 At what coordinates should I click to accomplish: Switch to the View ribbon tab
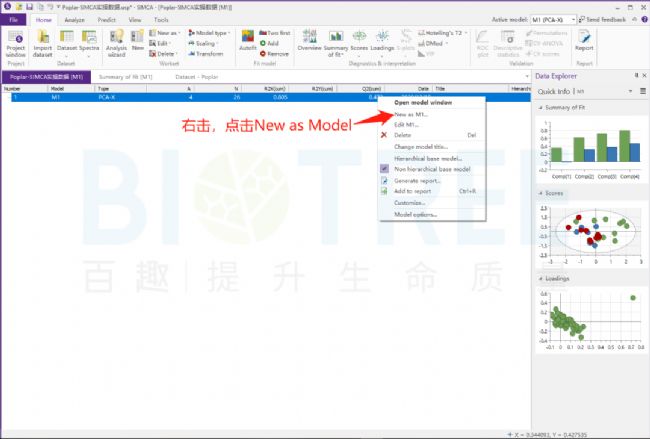click(x=135, y=19)
